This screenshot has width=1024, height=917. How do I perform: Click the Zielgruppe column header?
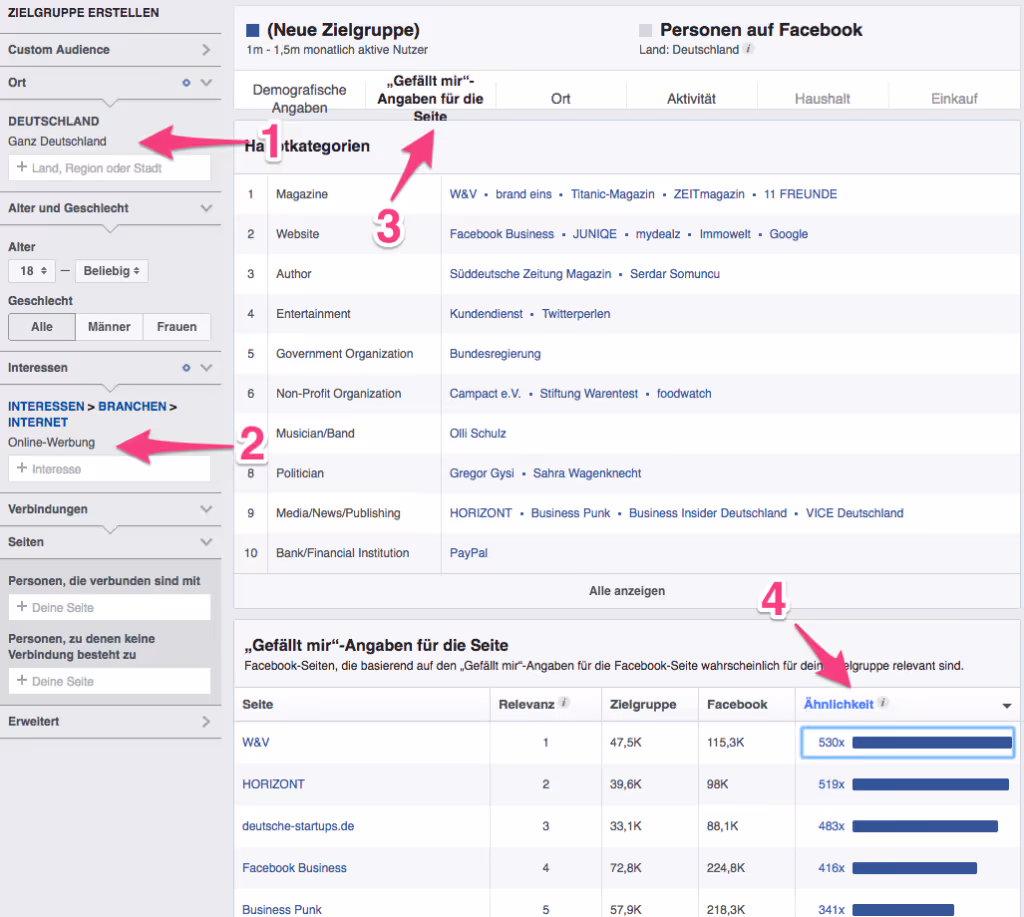coord(643,704)
